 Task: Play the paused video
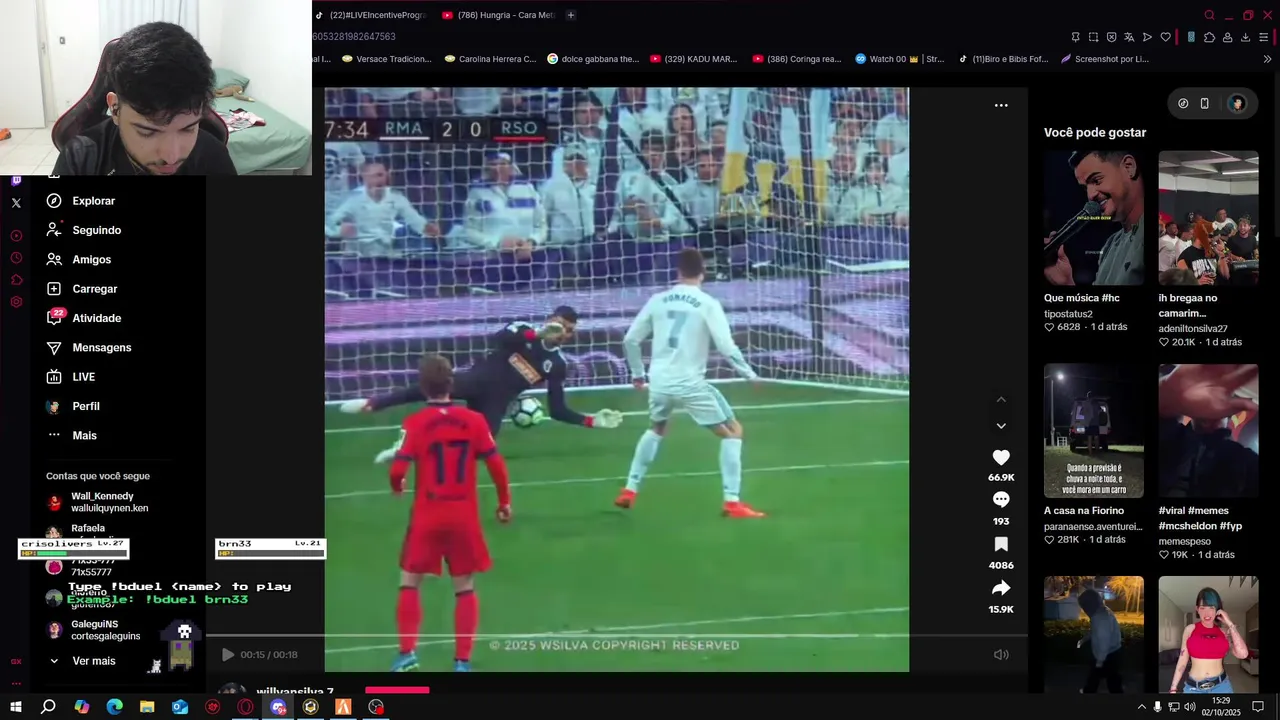(228, 655)
